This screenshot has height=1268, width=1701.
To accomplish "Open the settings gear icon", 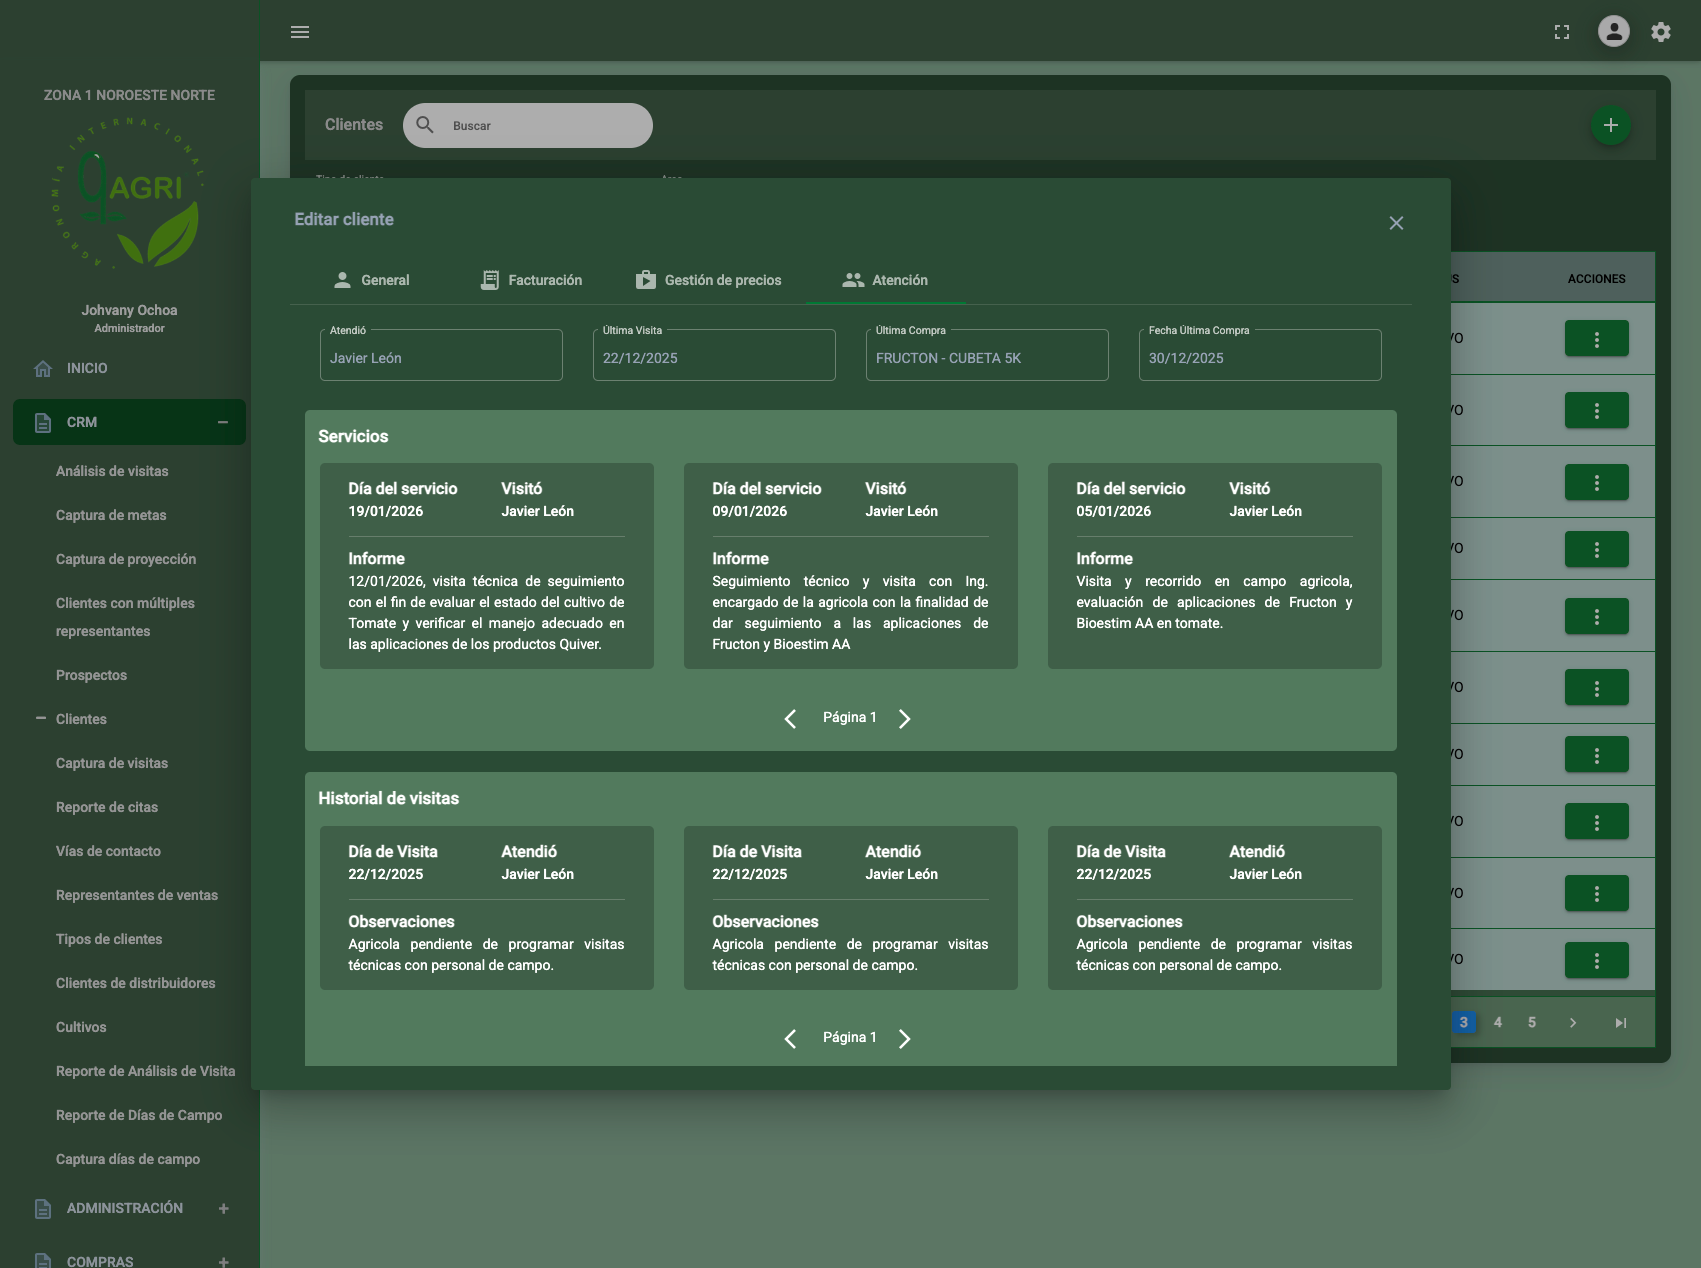I will point(1661,32).
